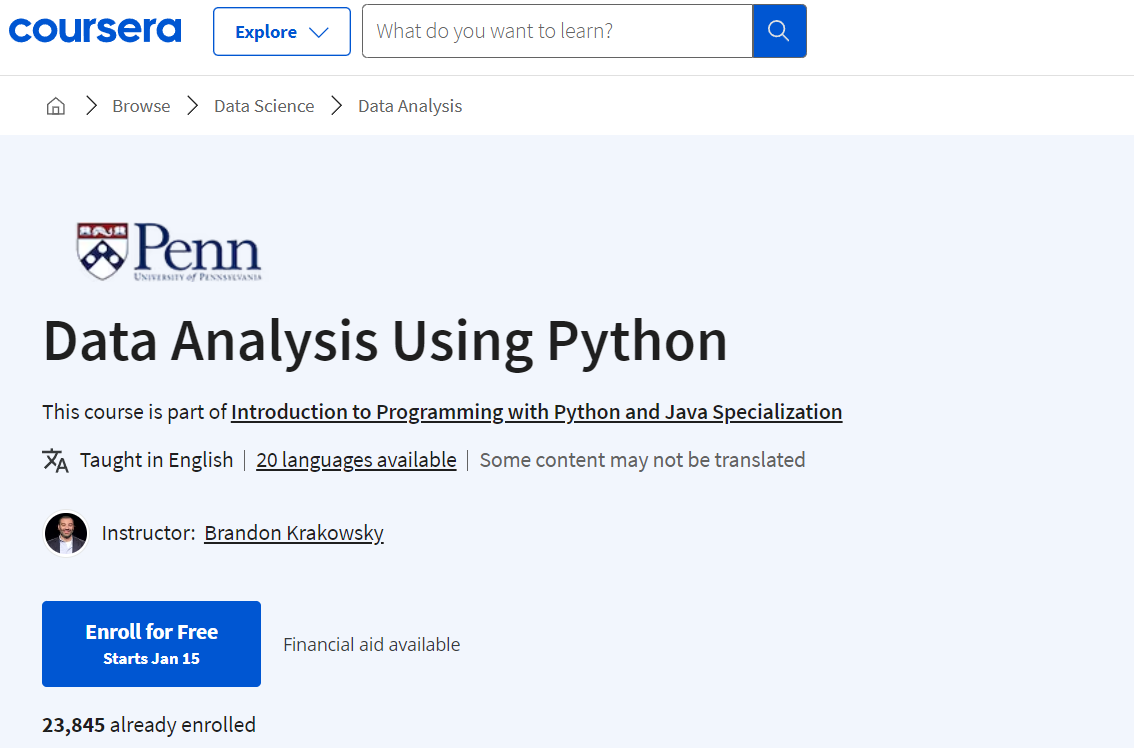Click the Financial aid available text

(372, 645)
